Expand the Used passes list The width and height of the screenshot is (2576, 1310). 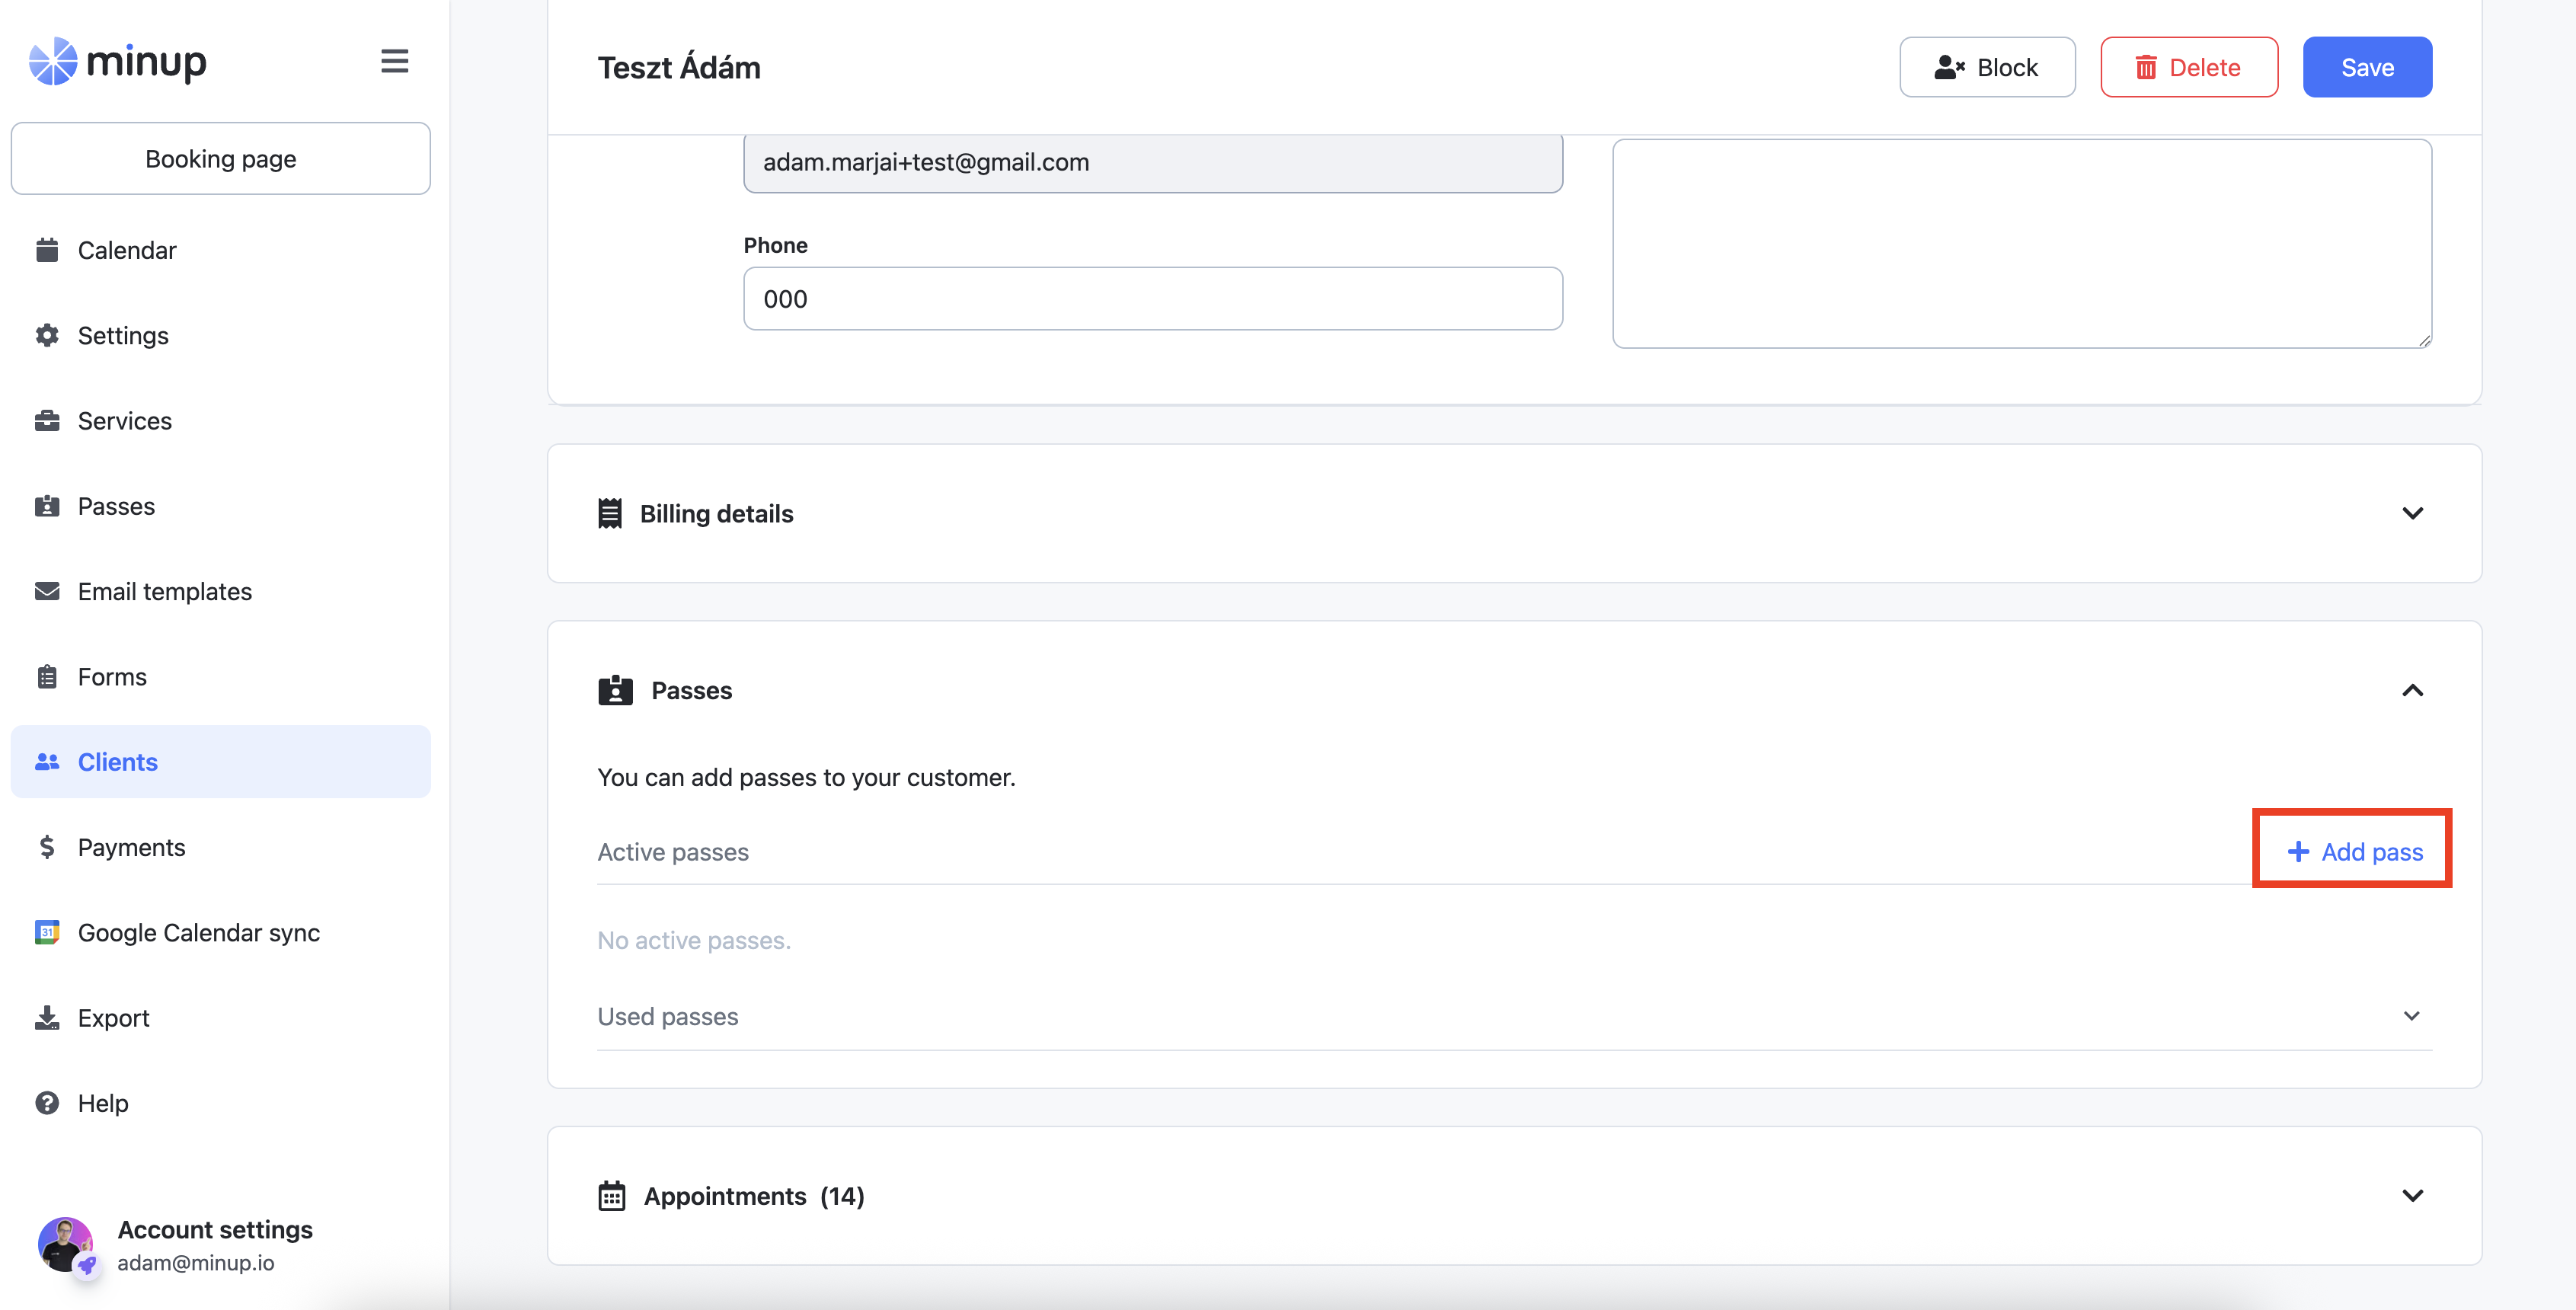click(2411, 1016)
